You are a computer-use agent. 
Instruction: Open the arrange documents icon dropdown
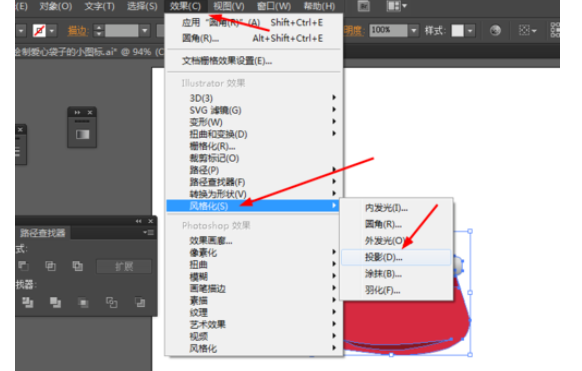tap(396, 6)
